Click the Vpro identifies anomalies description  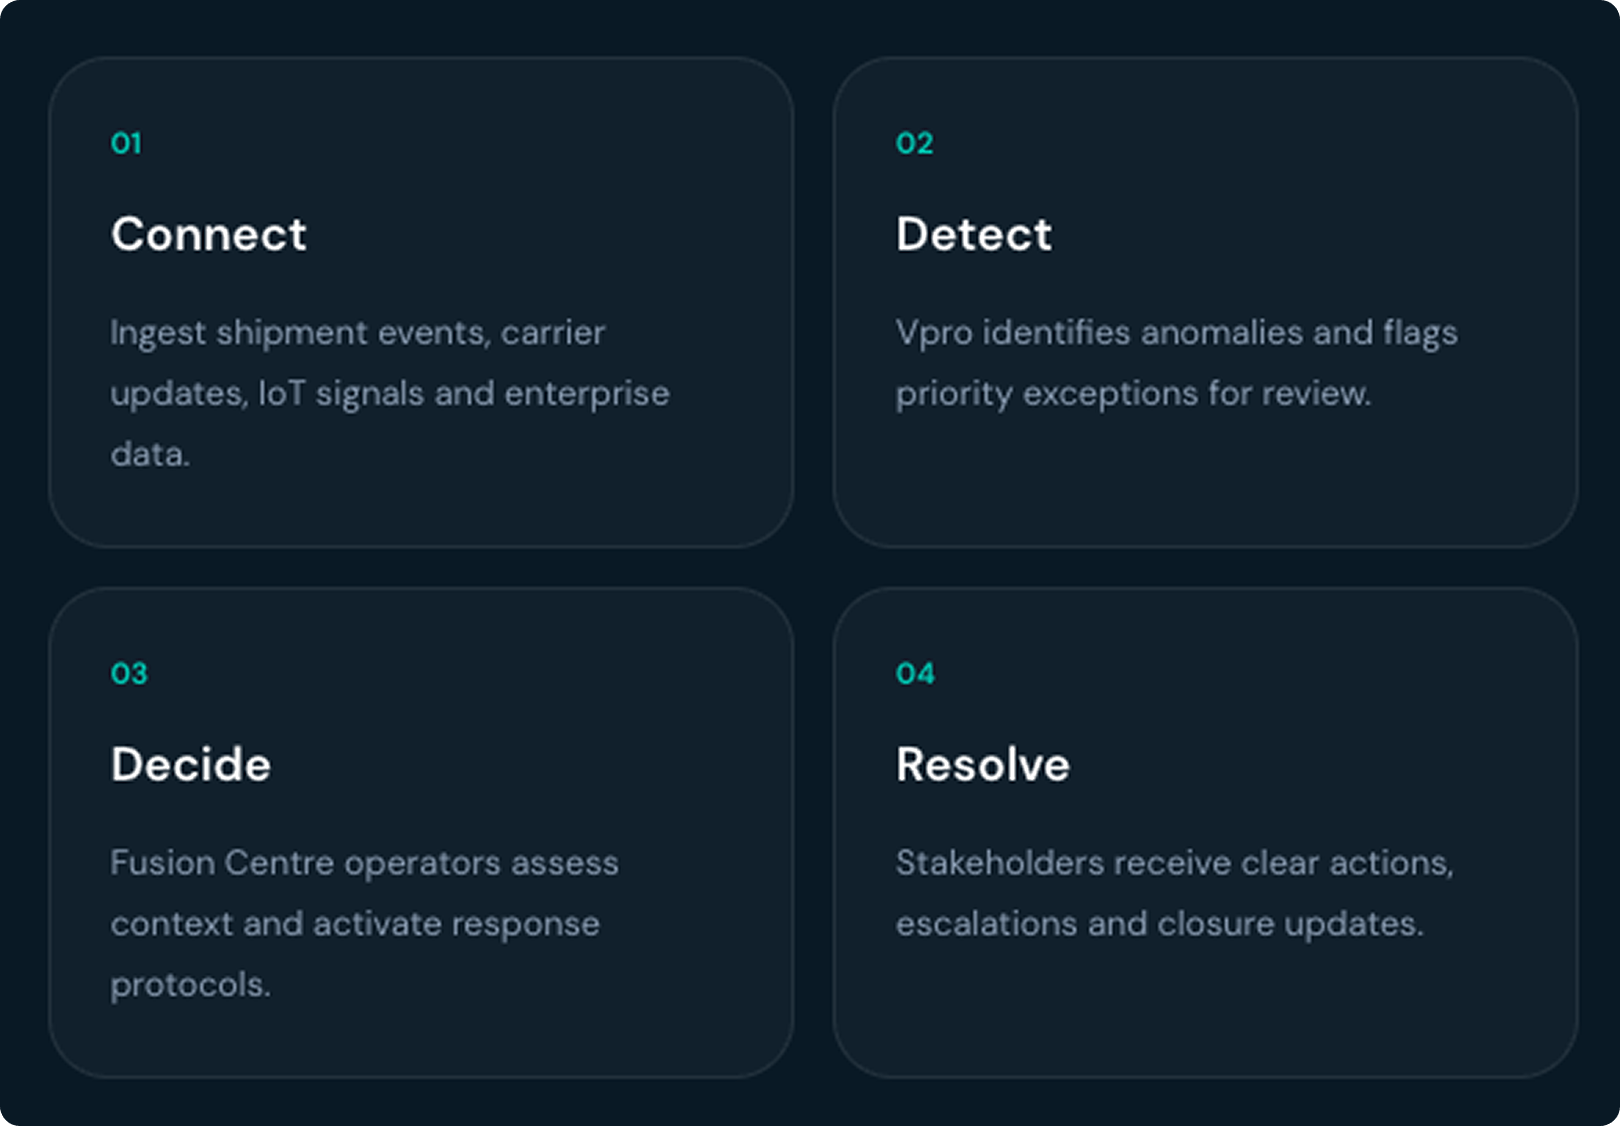pyautogui.click(x=1177, y=363)
